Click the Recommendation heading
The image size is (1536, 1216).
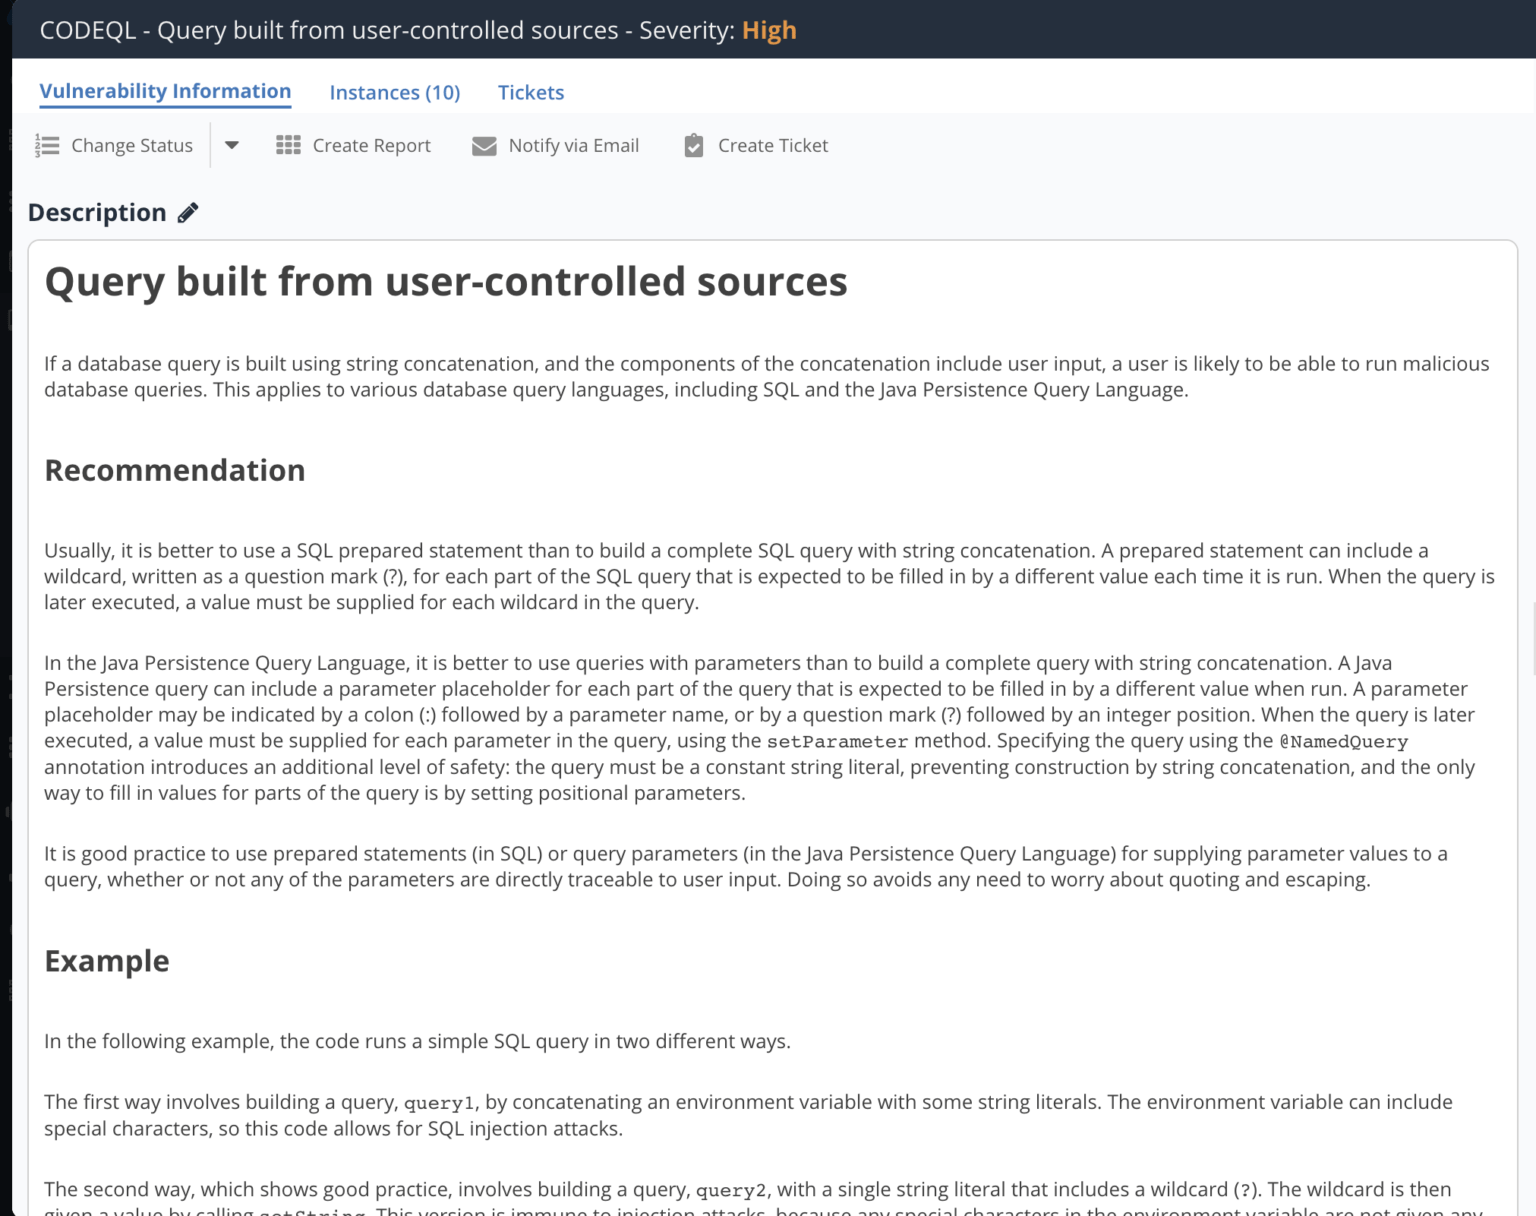click(174, 470)
